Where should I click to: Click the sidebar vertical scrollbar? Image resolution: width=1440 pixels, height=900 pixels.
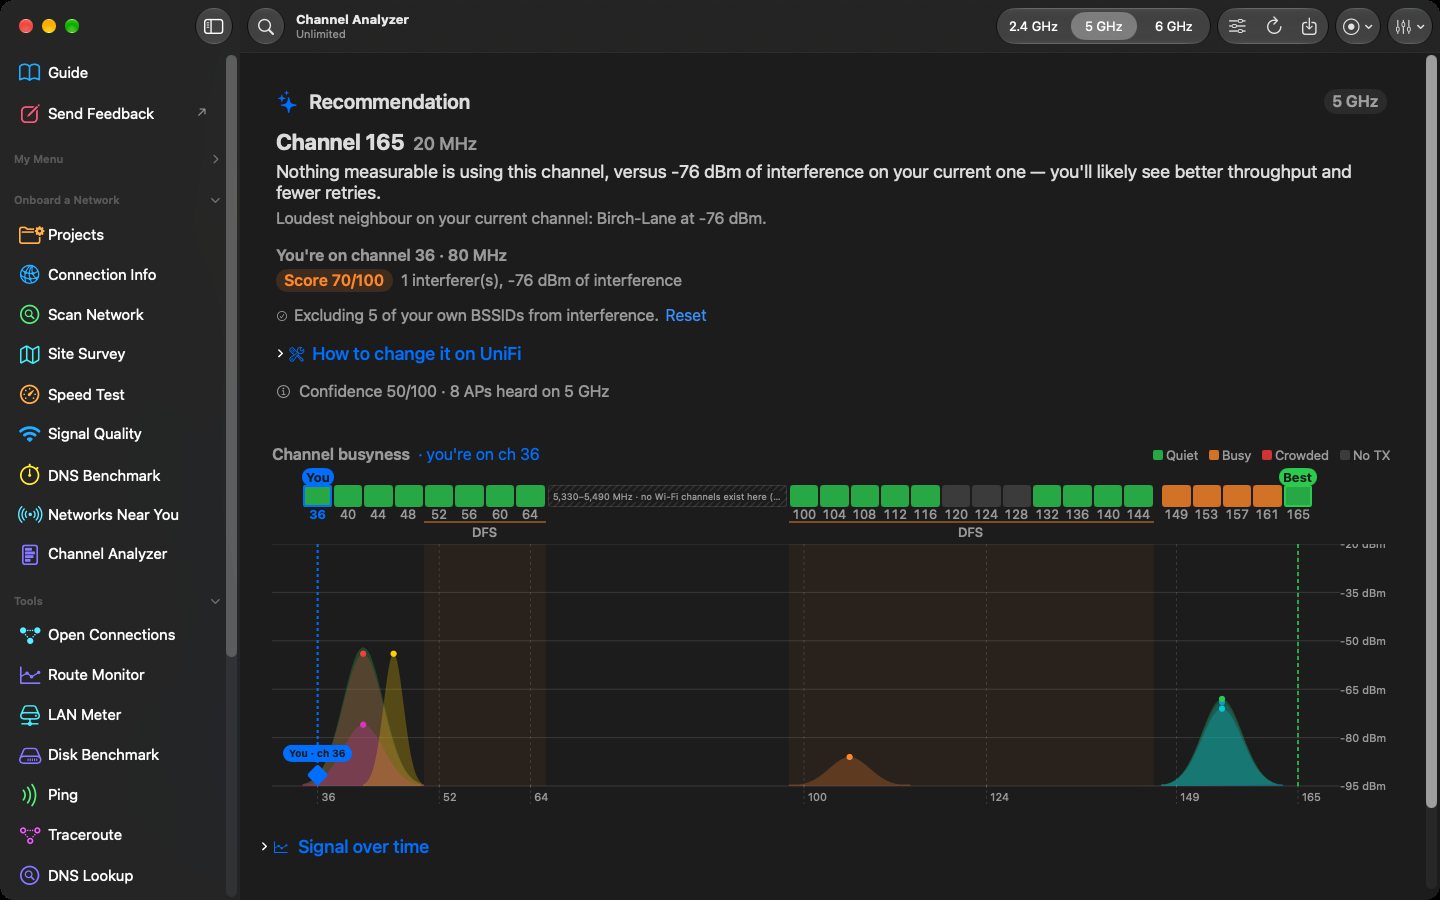(x=232, y=356)
